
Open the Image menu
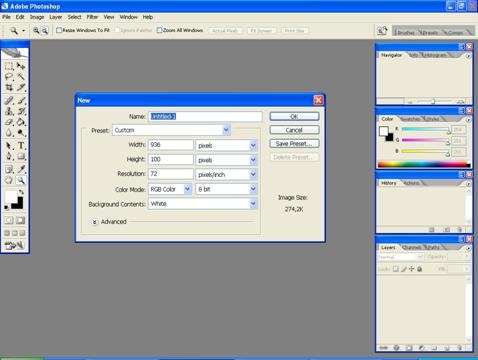coord(37,17)
